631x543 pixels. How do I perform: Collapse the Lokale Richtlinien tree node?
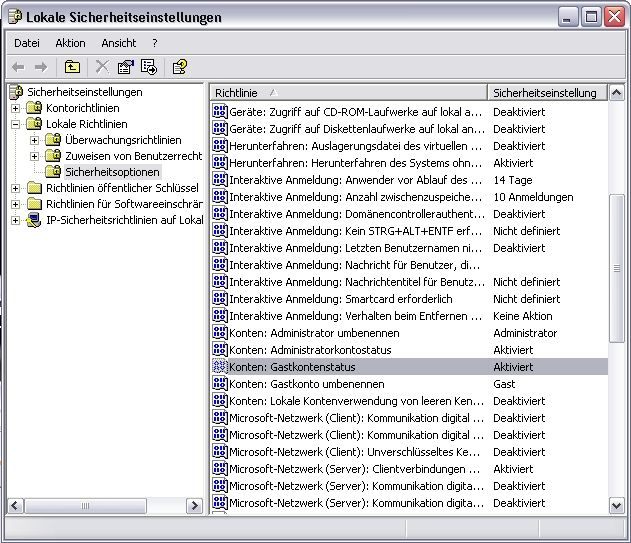tap(15, 124)
